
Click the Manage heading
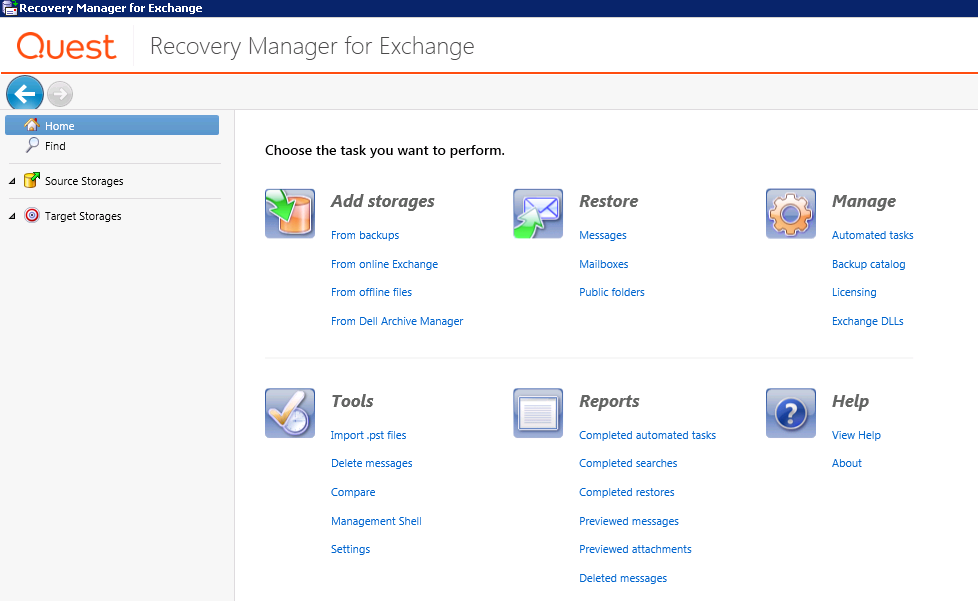pyautogui.click(x=863, y=201)
